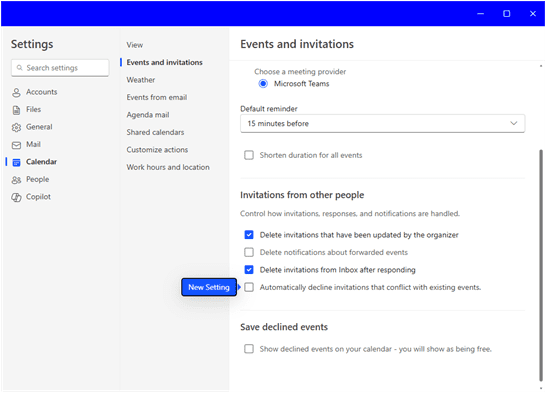
Task: Uncheck Delete invitations updated by the organizer
Action: pyautogui.click(x=249, y=235)
